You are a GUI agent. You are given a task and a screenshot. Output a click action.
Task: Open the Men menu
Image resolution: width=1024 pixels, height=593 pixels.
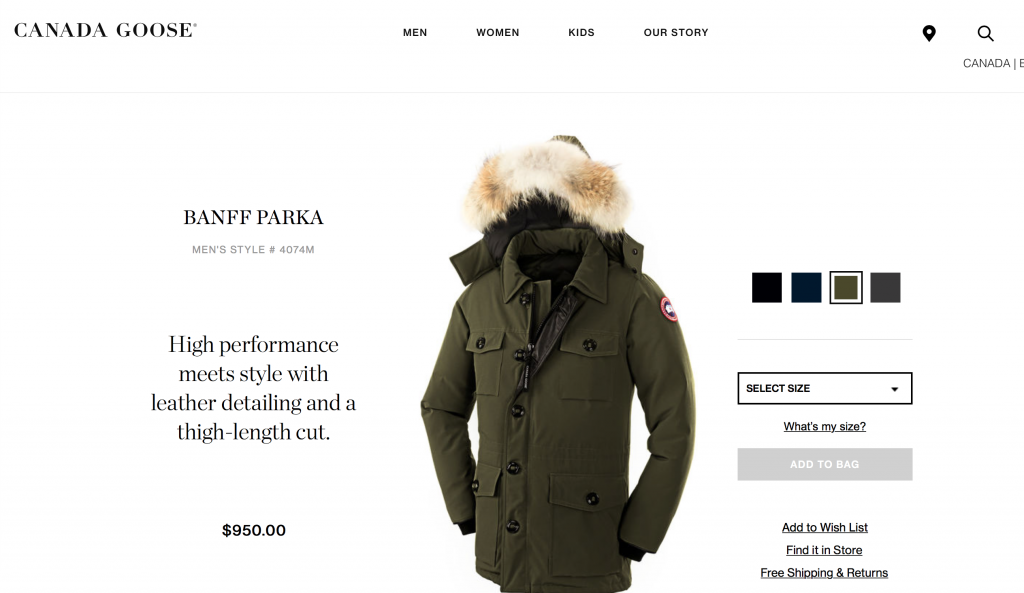[x=415, y=33]
